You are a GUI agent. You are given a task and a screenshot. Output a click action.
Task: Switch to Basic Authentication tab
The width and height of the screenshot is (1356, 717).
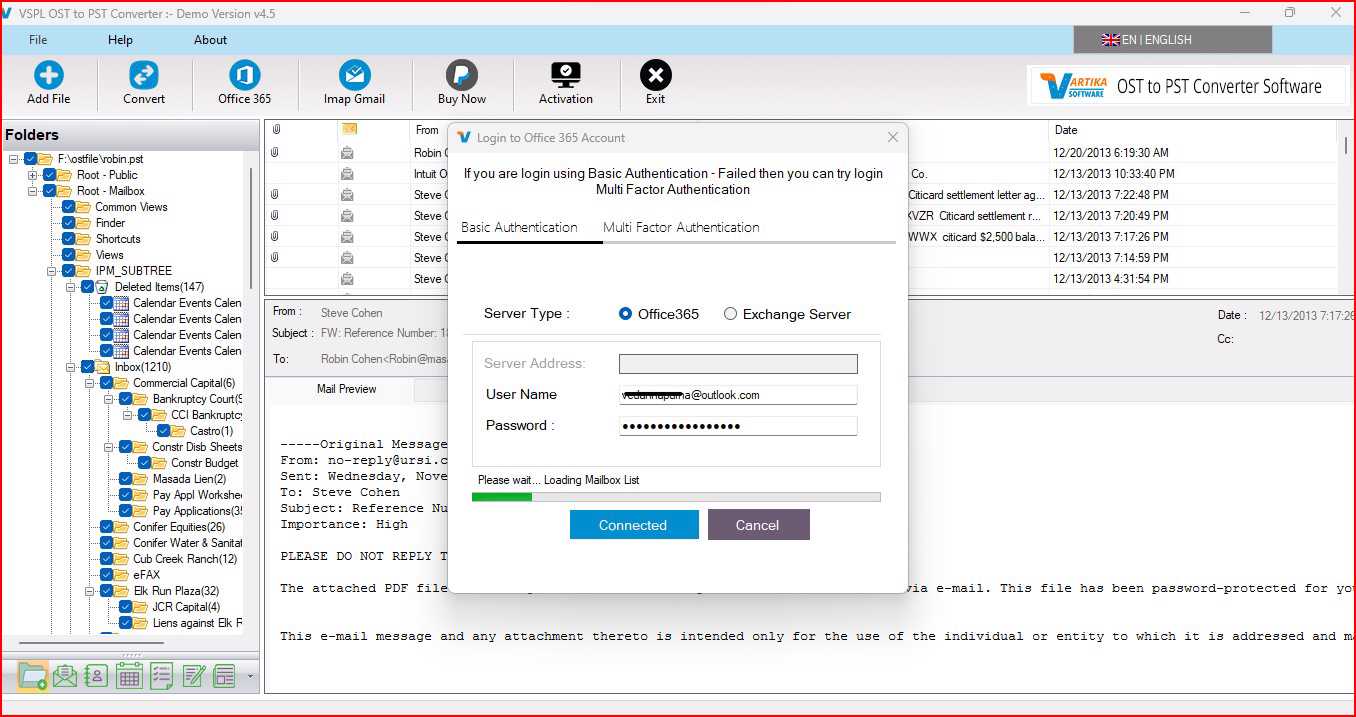(x=519, y=227)
